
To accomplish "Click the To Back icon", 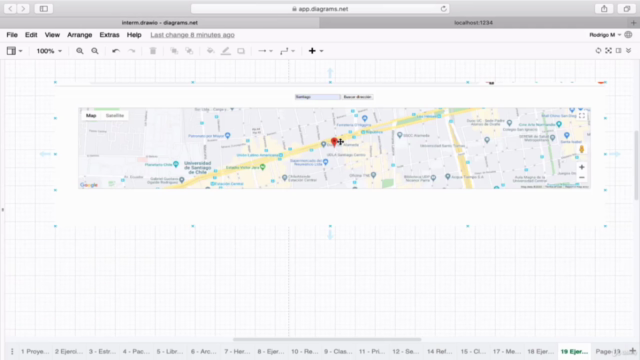I will pyautogui.click(x=189, y=51).
